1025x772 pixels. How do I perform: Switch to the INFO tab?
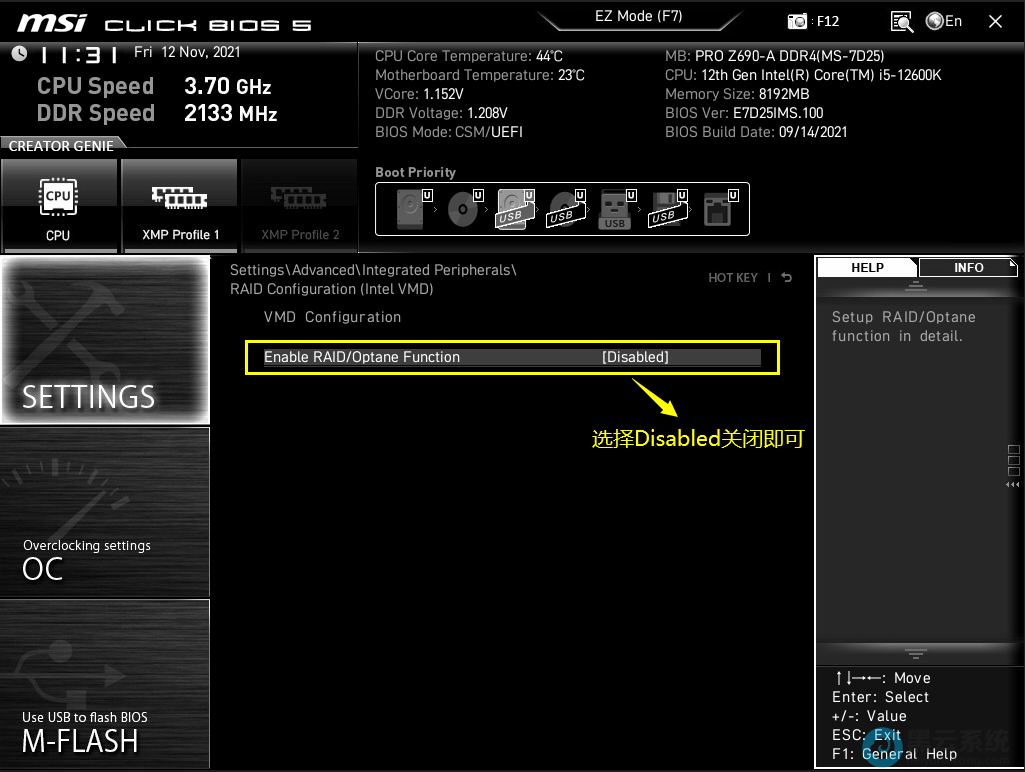[968, 268]
